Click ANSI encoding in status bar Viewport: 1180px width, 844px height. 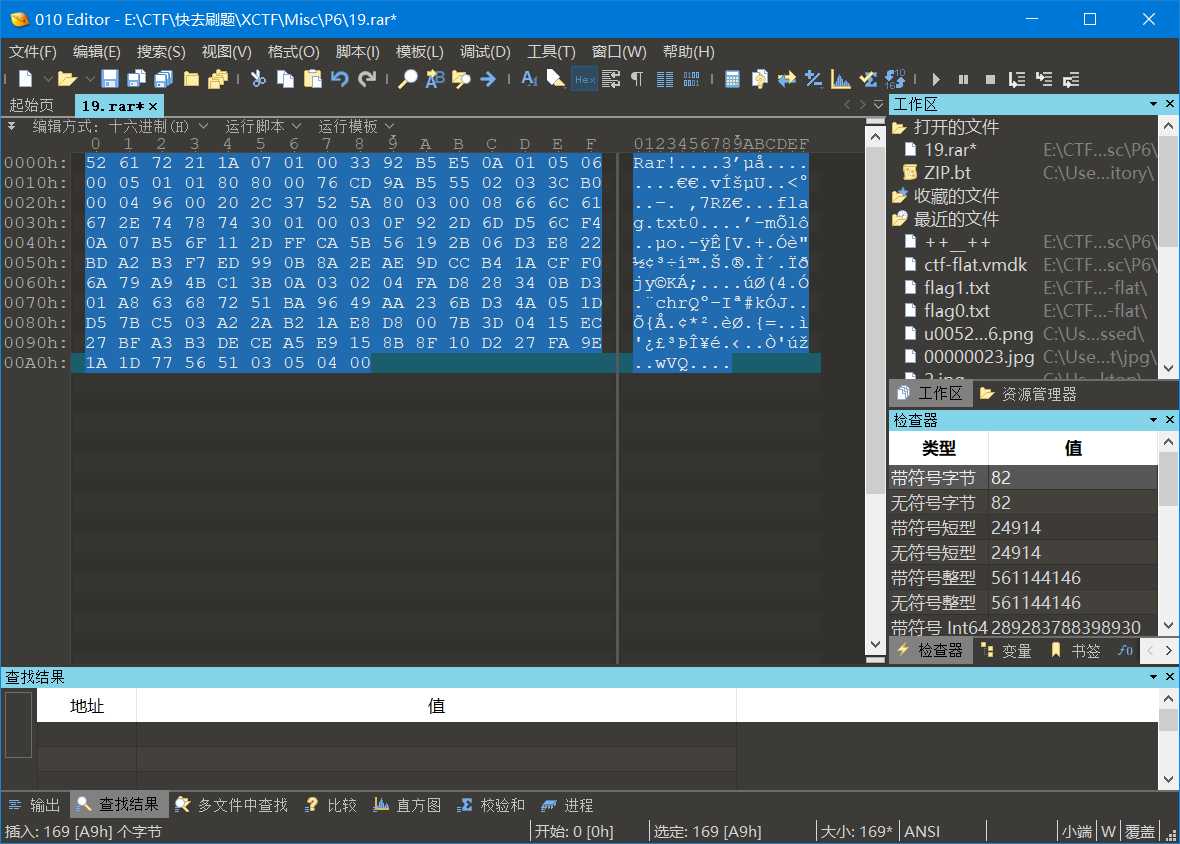[922, 831]
